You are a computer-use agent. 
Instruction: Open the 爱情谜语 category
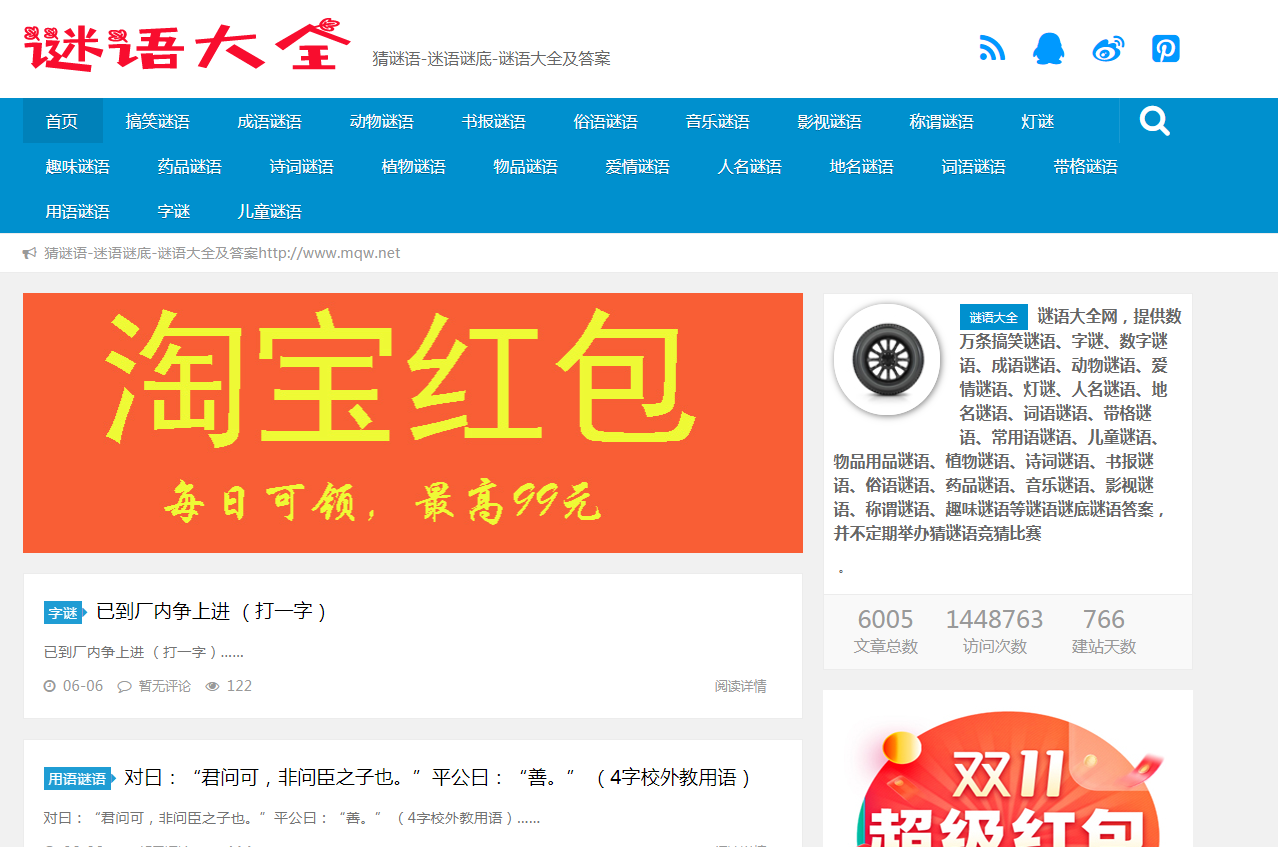[637, 166]
